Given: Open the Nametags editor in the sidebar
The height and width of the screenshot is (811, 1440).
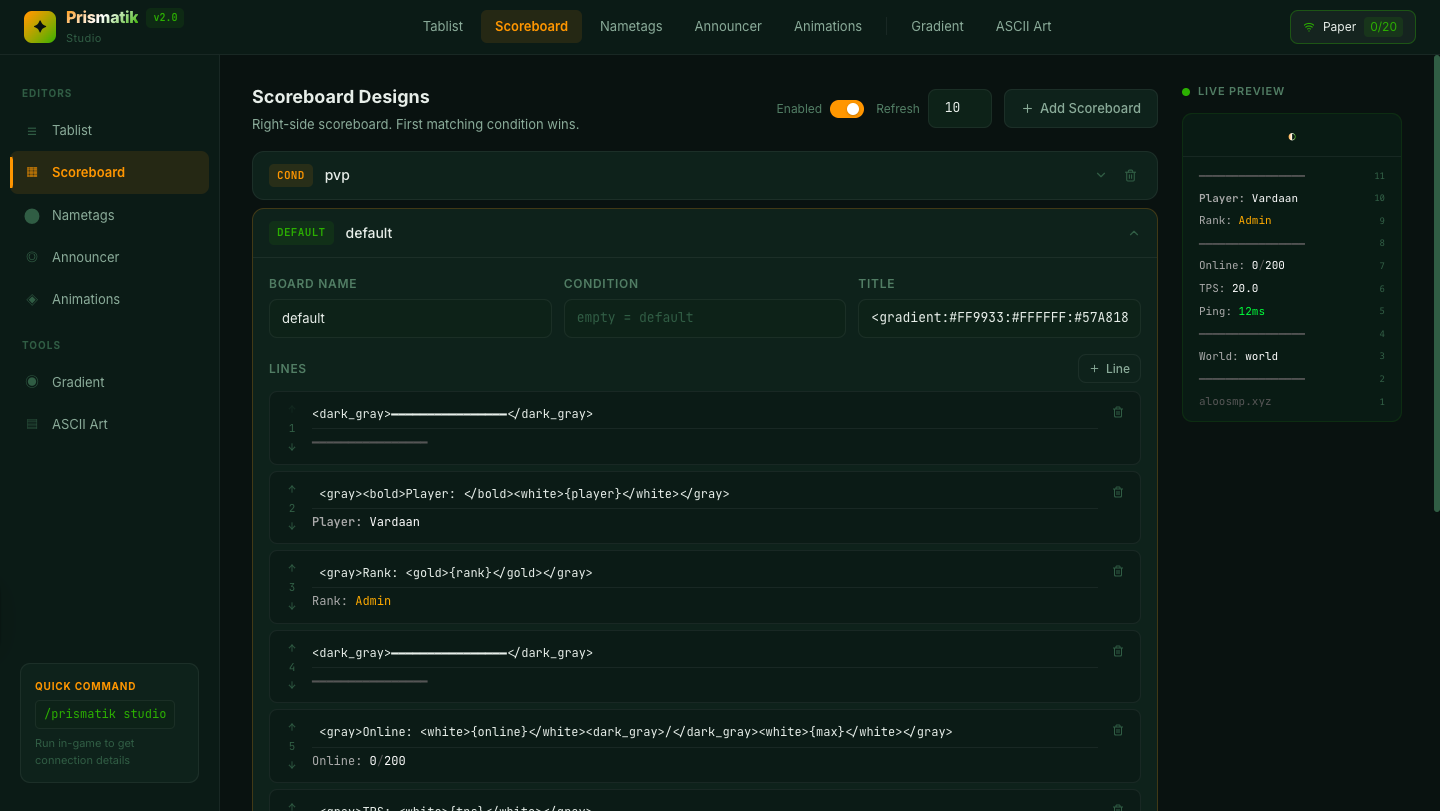Looking at the screenshot, I should [110, 215].
